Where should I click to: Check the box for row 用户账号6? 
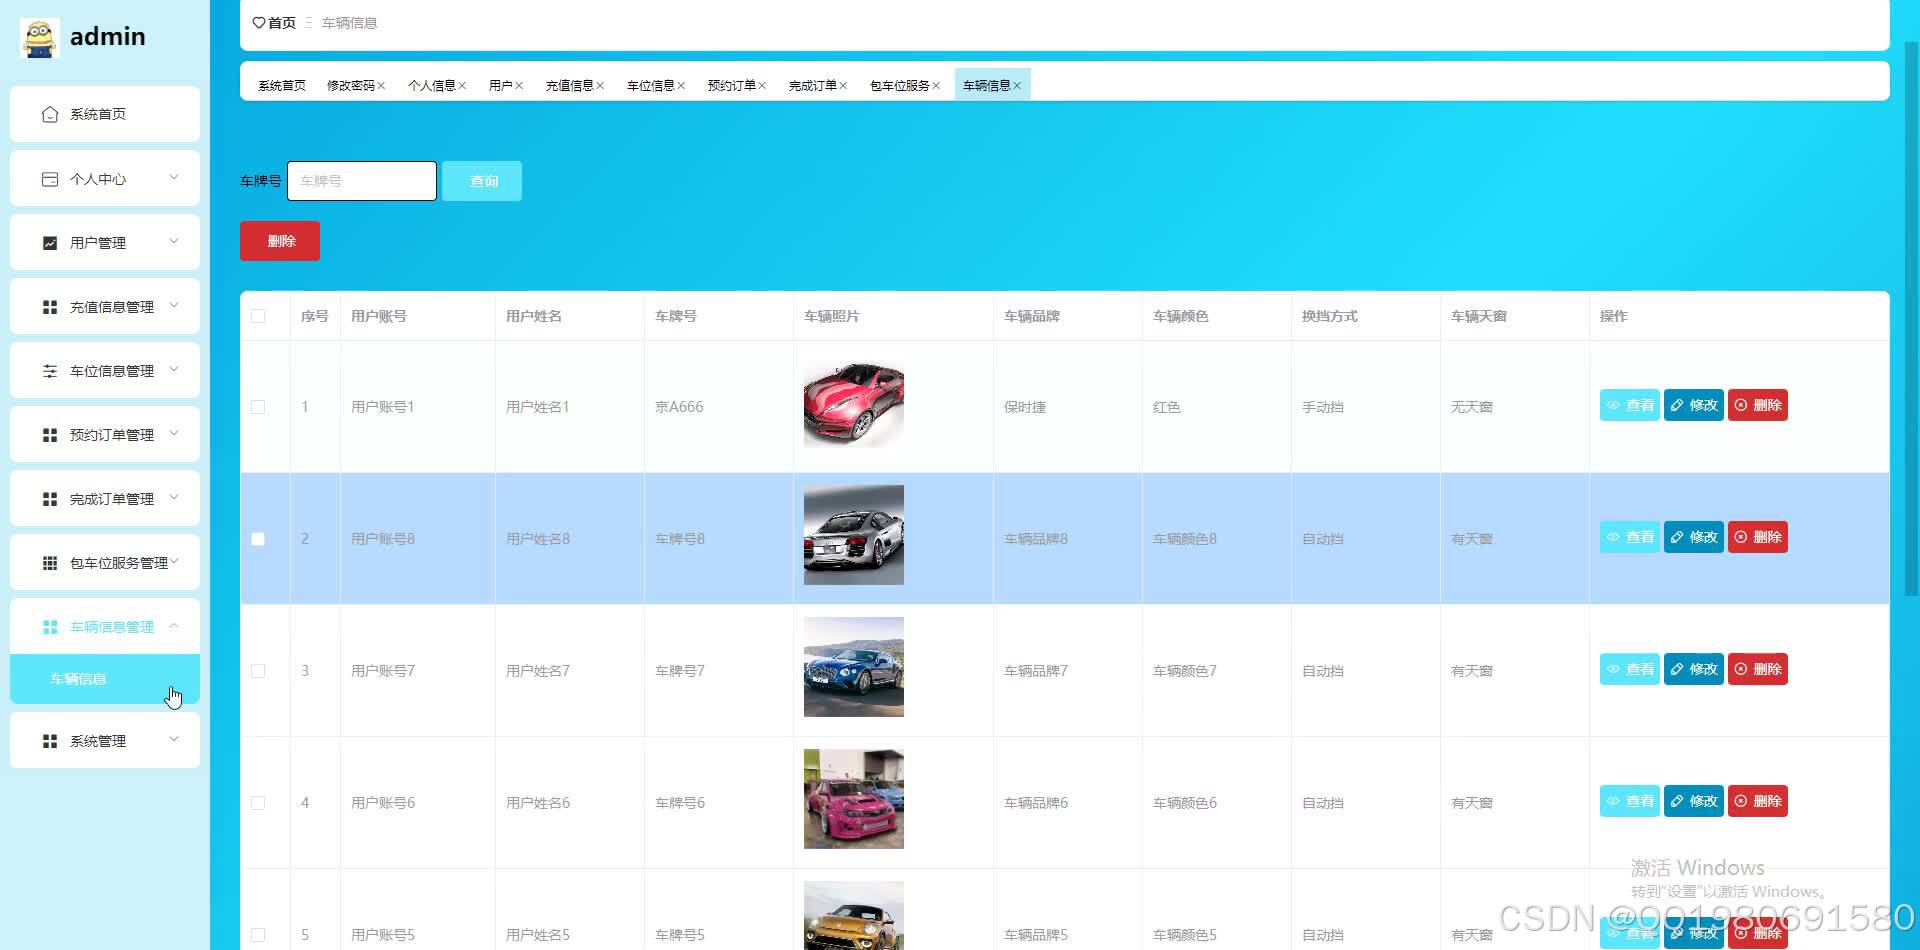tap(258, 803)
